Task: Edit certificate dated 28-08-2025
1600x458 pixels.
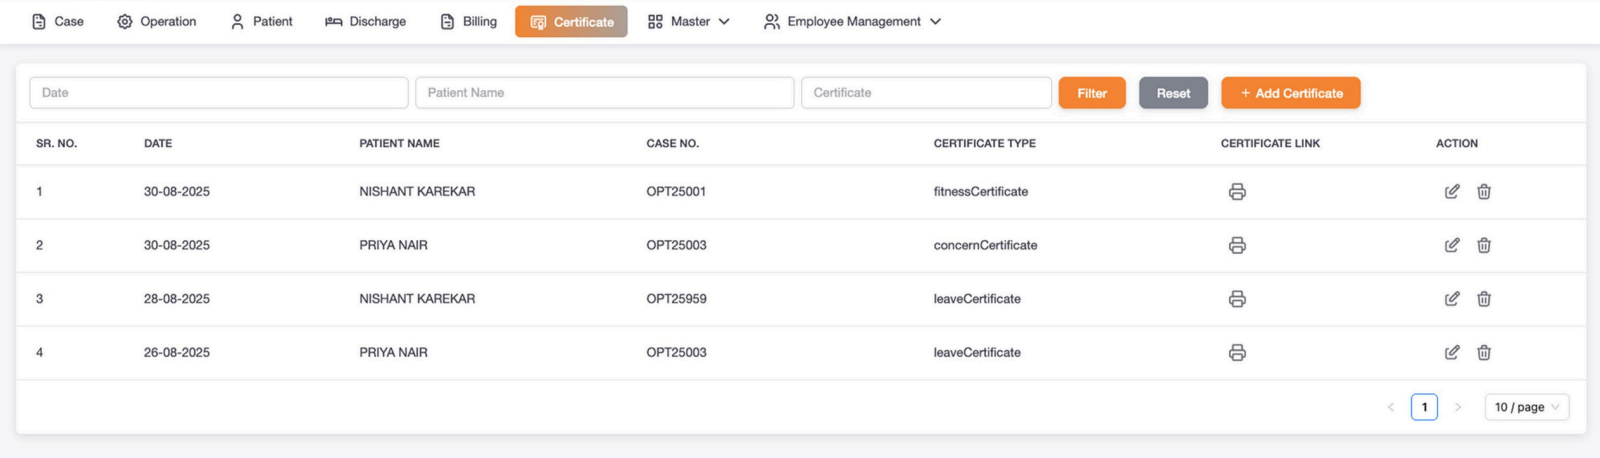Action: tap(1452, 299)
